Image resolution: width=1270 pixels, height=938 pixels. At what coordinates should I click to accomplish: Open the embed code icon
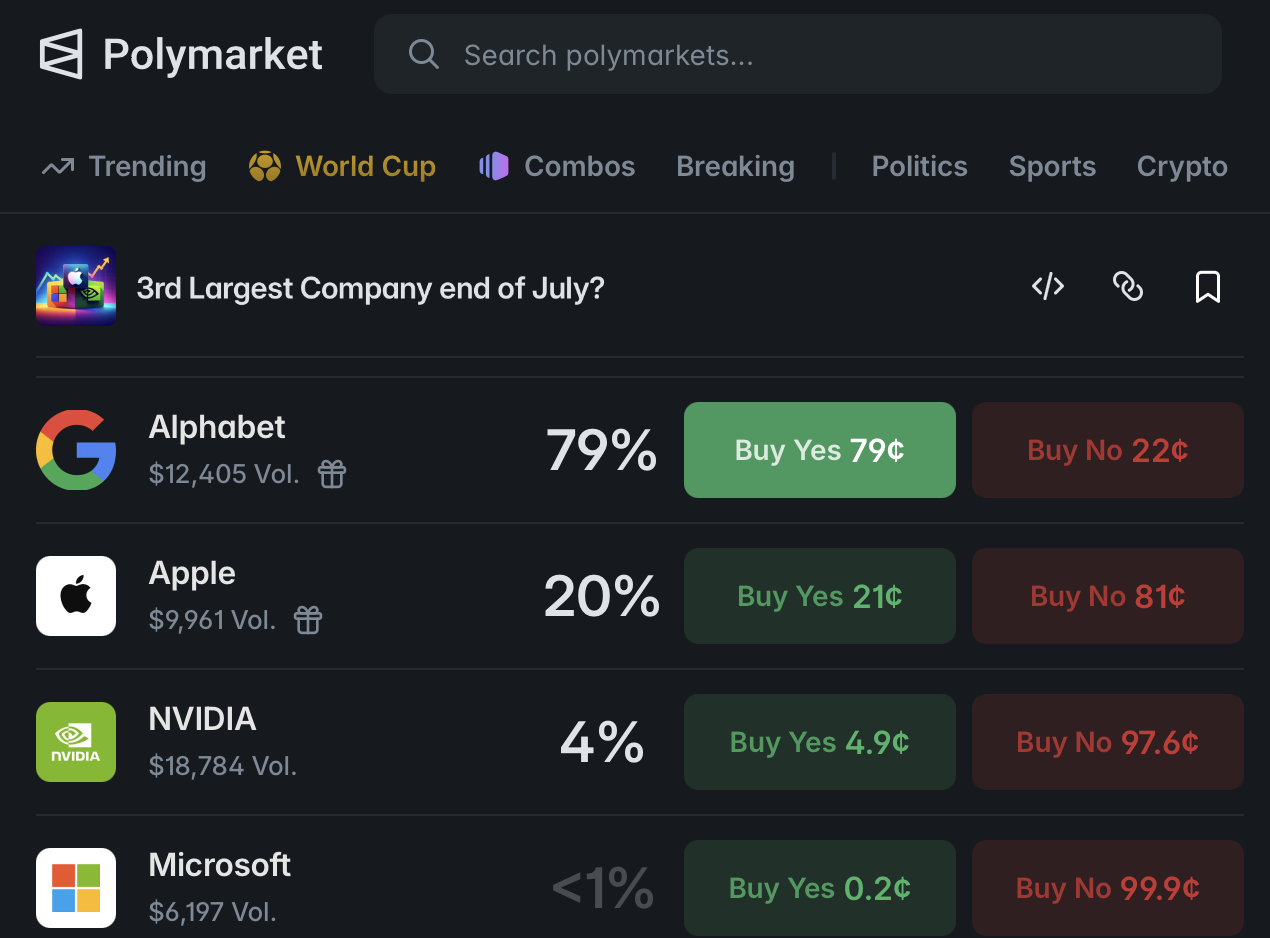(1048, 287)
